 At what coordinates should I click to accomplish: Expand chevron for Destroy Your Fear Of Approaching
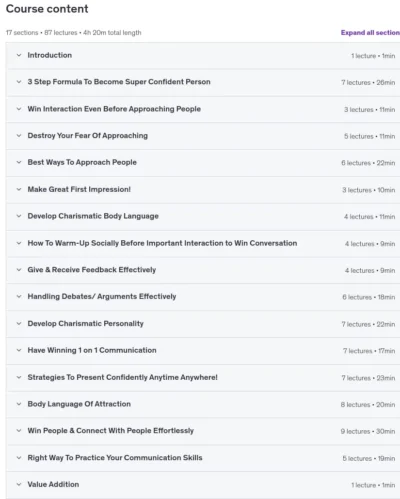pyautogui.click(x=19, y=136)
